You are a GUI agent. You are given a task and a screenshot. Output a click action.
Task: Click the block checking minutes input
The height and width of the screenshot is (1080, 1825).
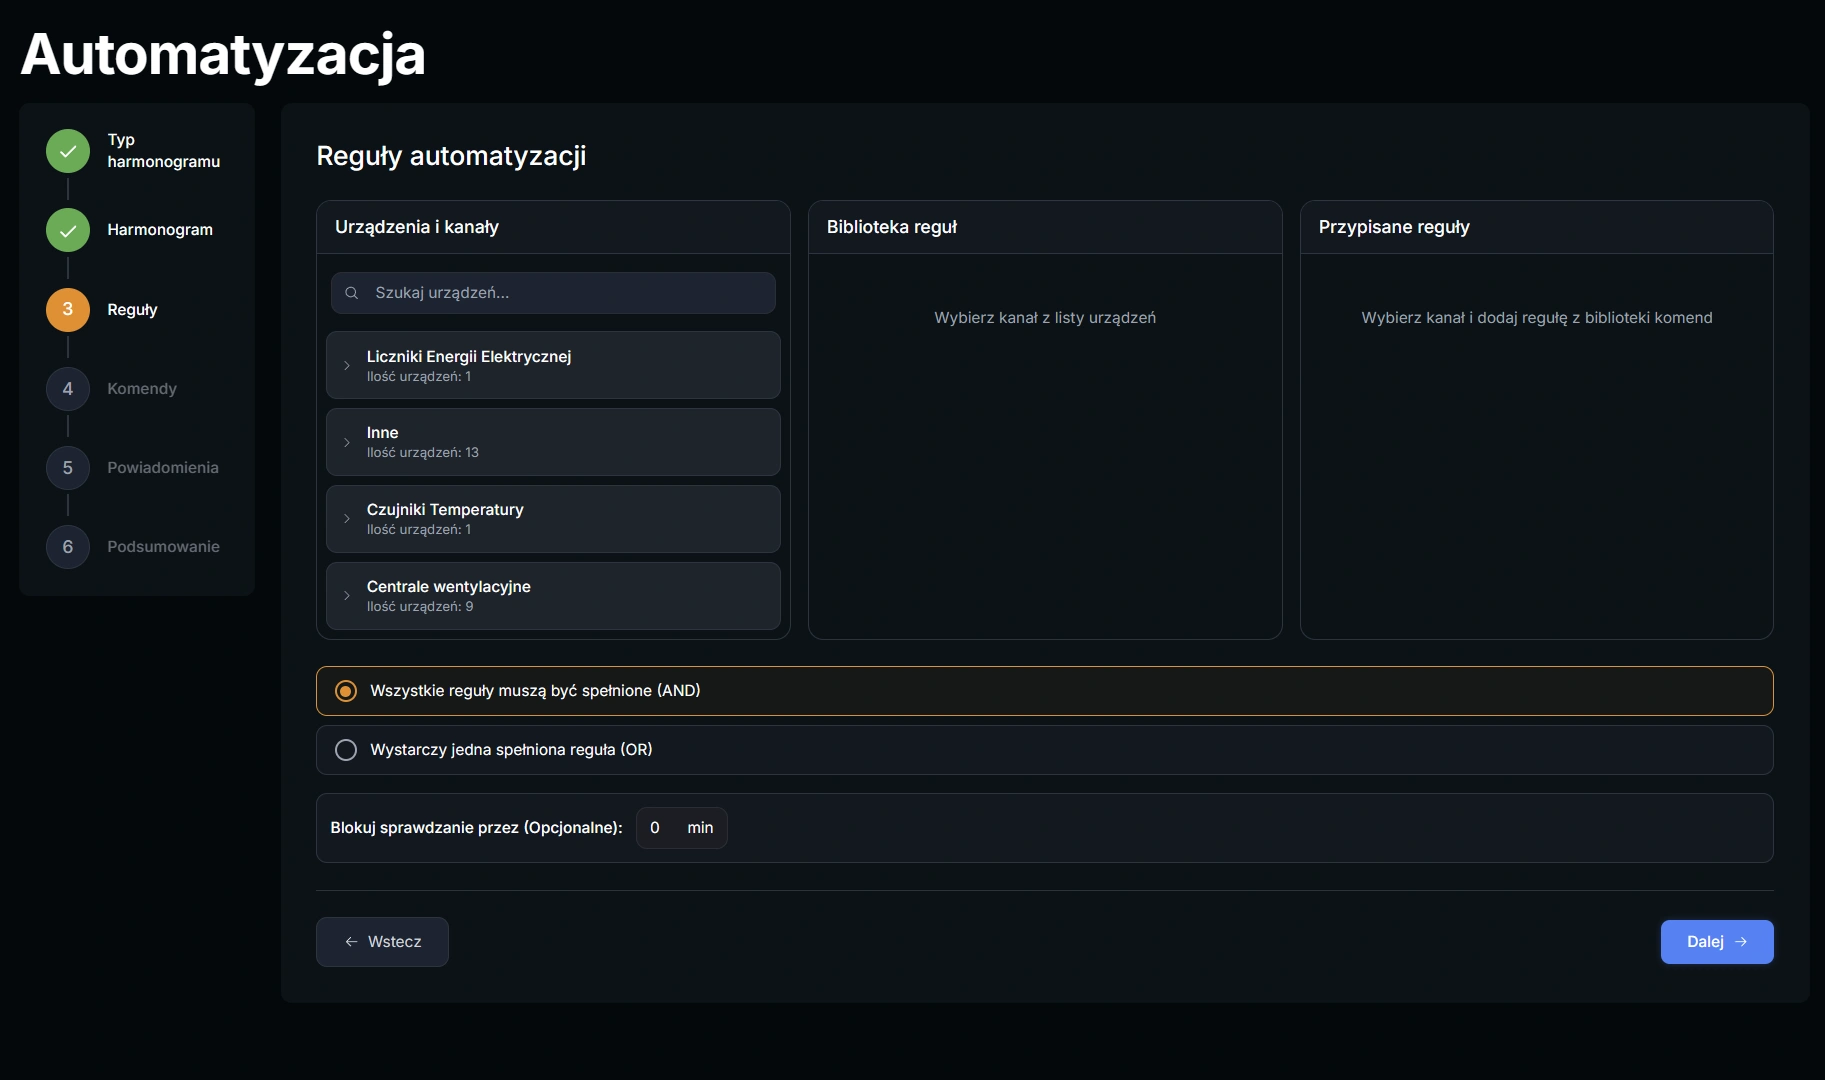[682, 828]
